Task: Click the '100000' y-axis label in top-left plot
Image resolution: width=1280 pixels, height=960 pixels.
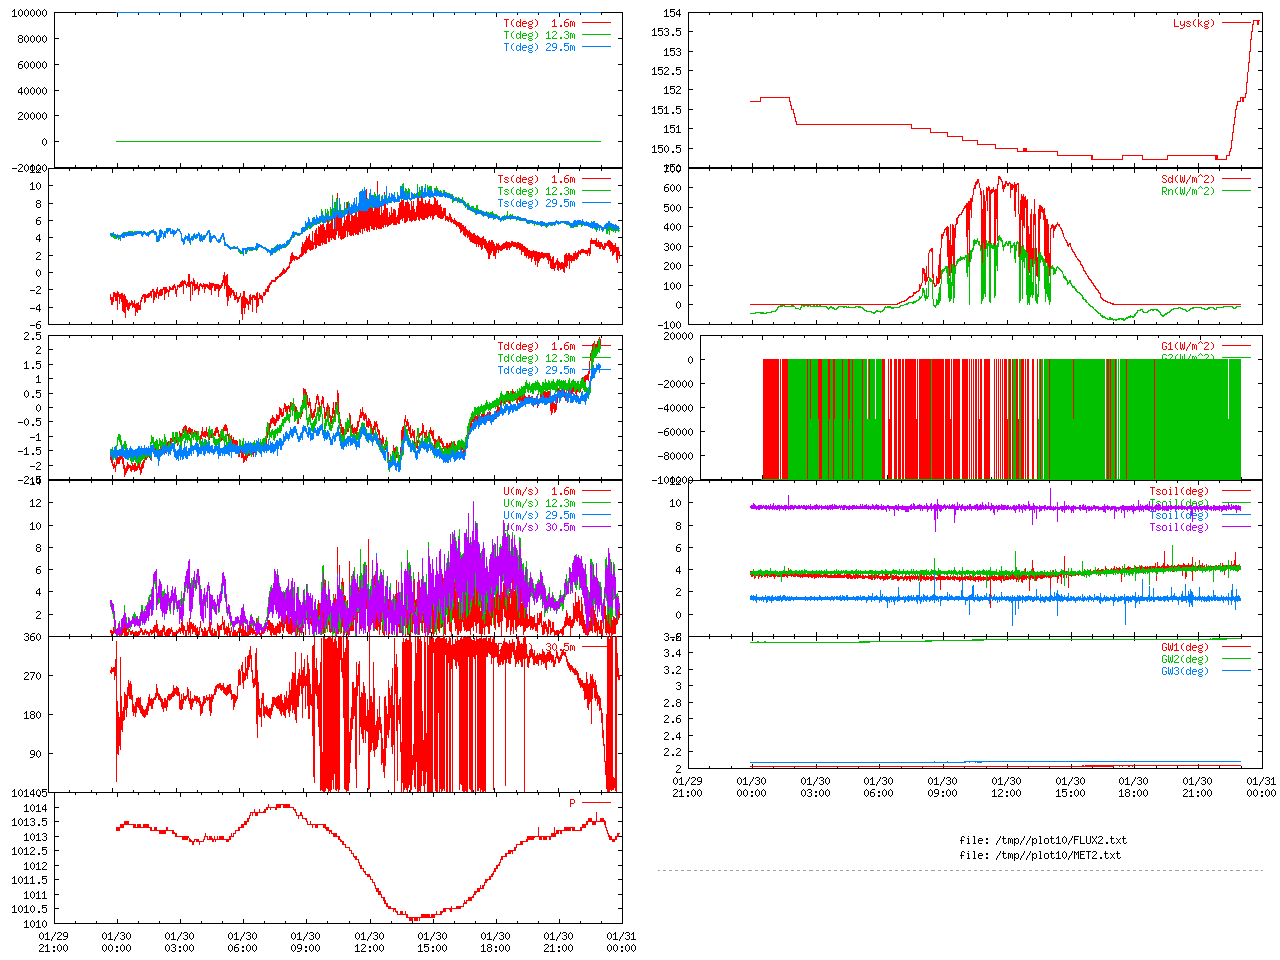Action: [x=28, y=14]
